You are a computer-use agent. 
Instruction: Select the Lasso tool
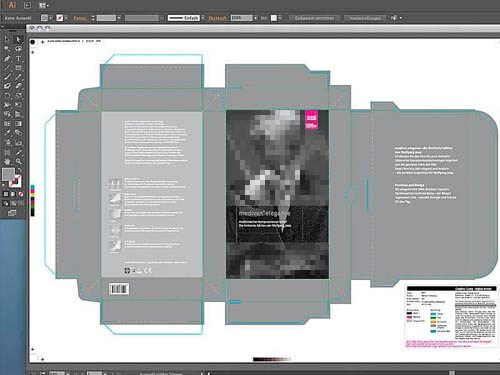click(x=18, y=49)
